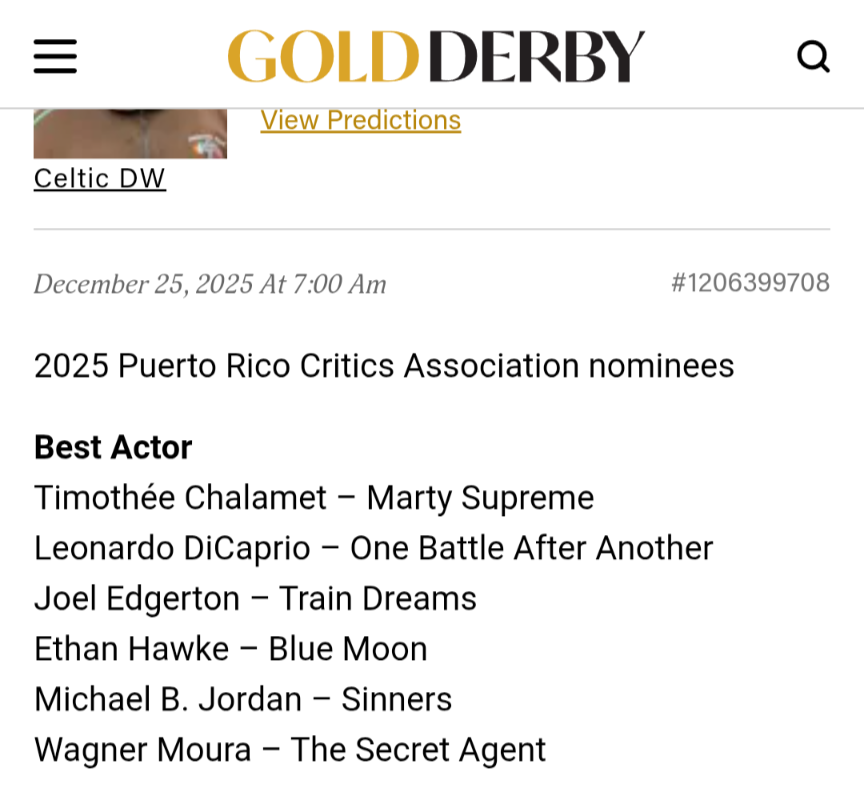Click Wagner Moura's name
Screen dimensions: 864x797
(142, 750)
